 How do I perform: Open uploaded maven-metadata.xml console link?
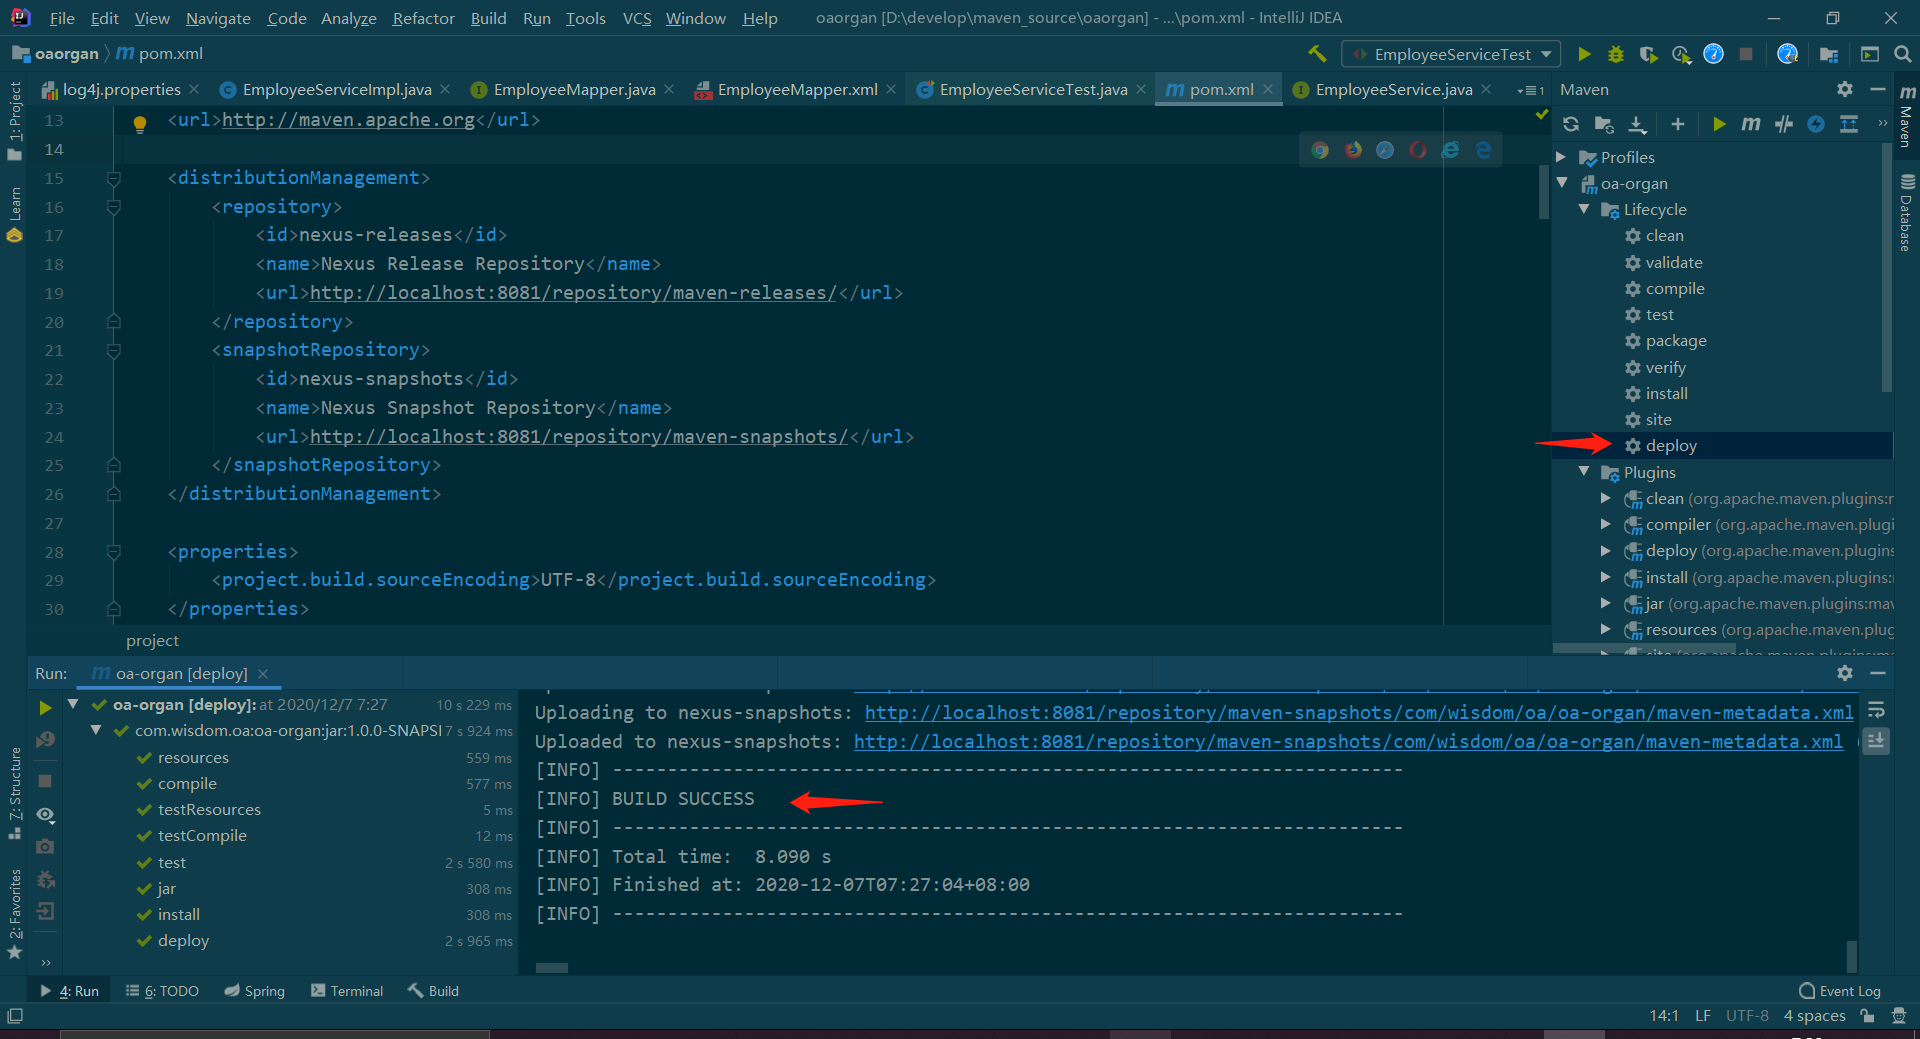pyautogui.click(x=1348, y=742)
